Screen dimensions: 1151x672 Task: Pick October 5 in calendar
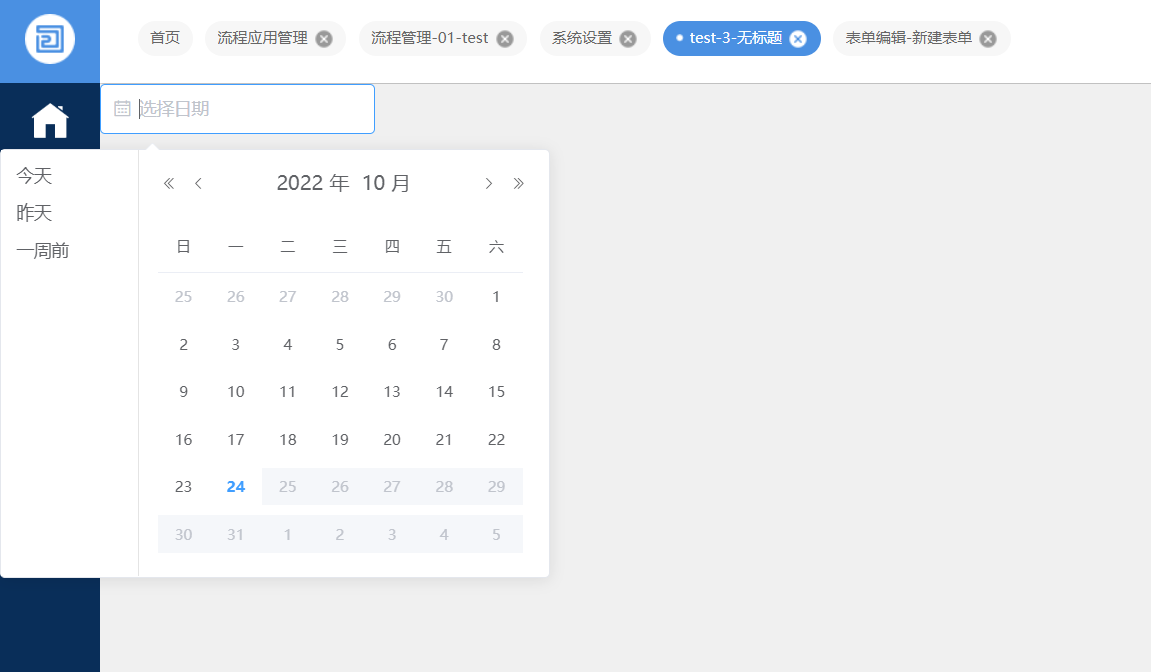click(340, 344)
